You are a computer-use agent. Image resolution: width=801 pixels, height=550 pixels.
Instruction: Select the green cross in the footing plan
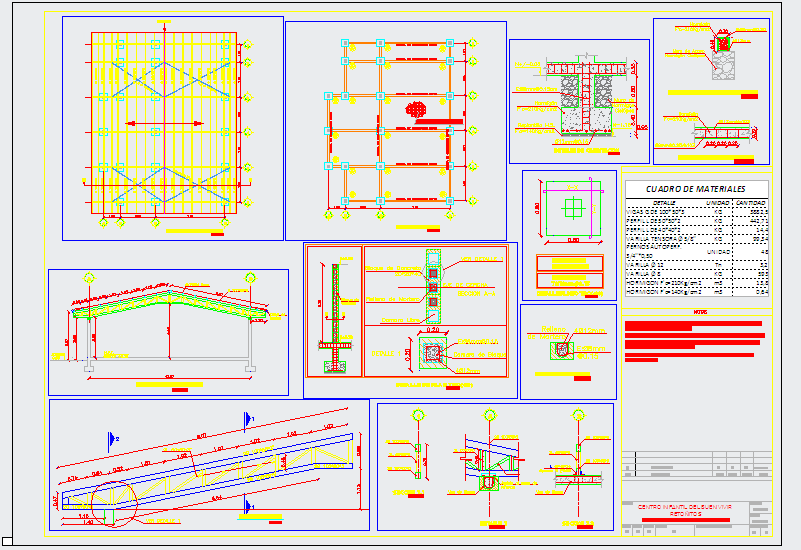[x=570, y=208]
